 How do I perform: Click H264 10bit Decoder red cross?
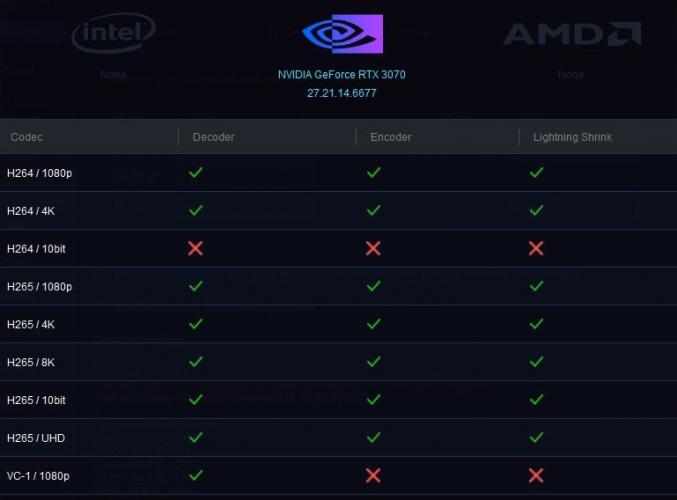click(196, 248)
